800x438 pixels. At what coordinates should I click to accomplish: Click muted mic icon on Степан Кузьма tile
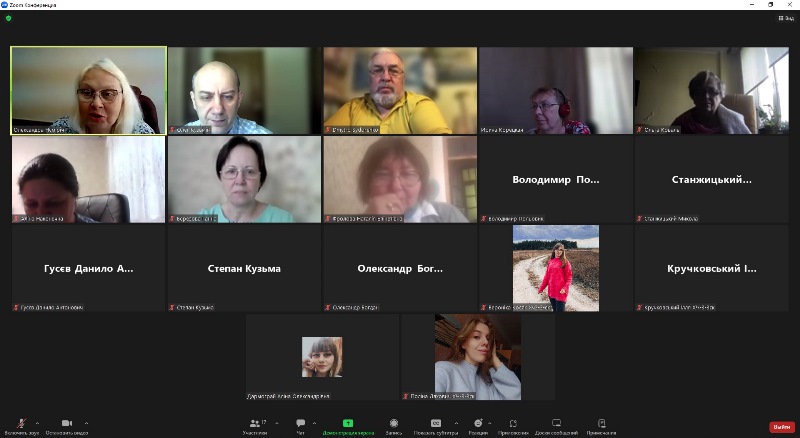click(172, 307)
